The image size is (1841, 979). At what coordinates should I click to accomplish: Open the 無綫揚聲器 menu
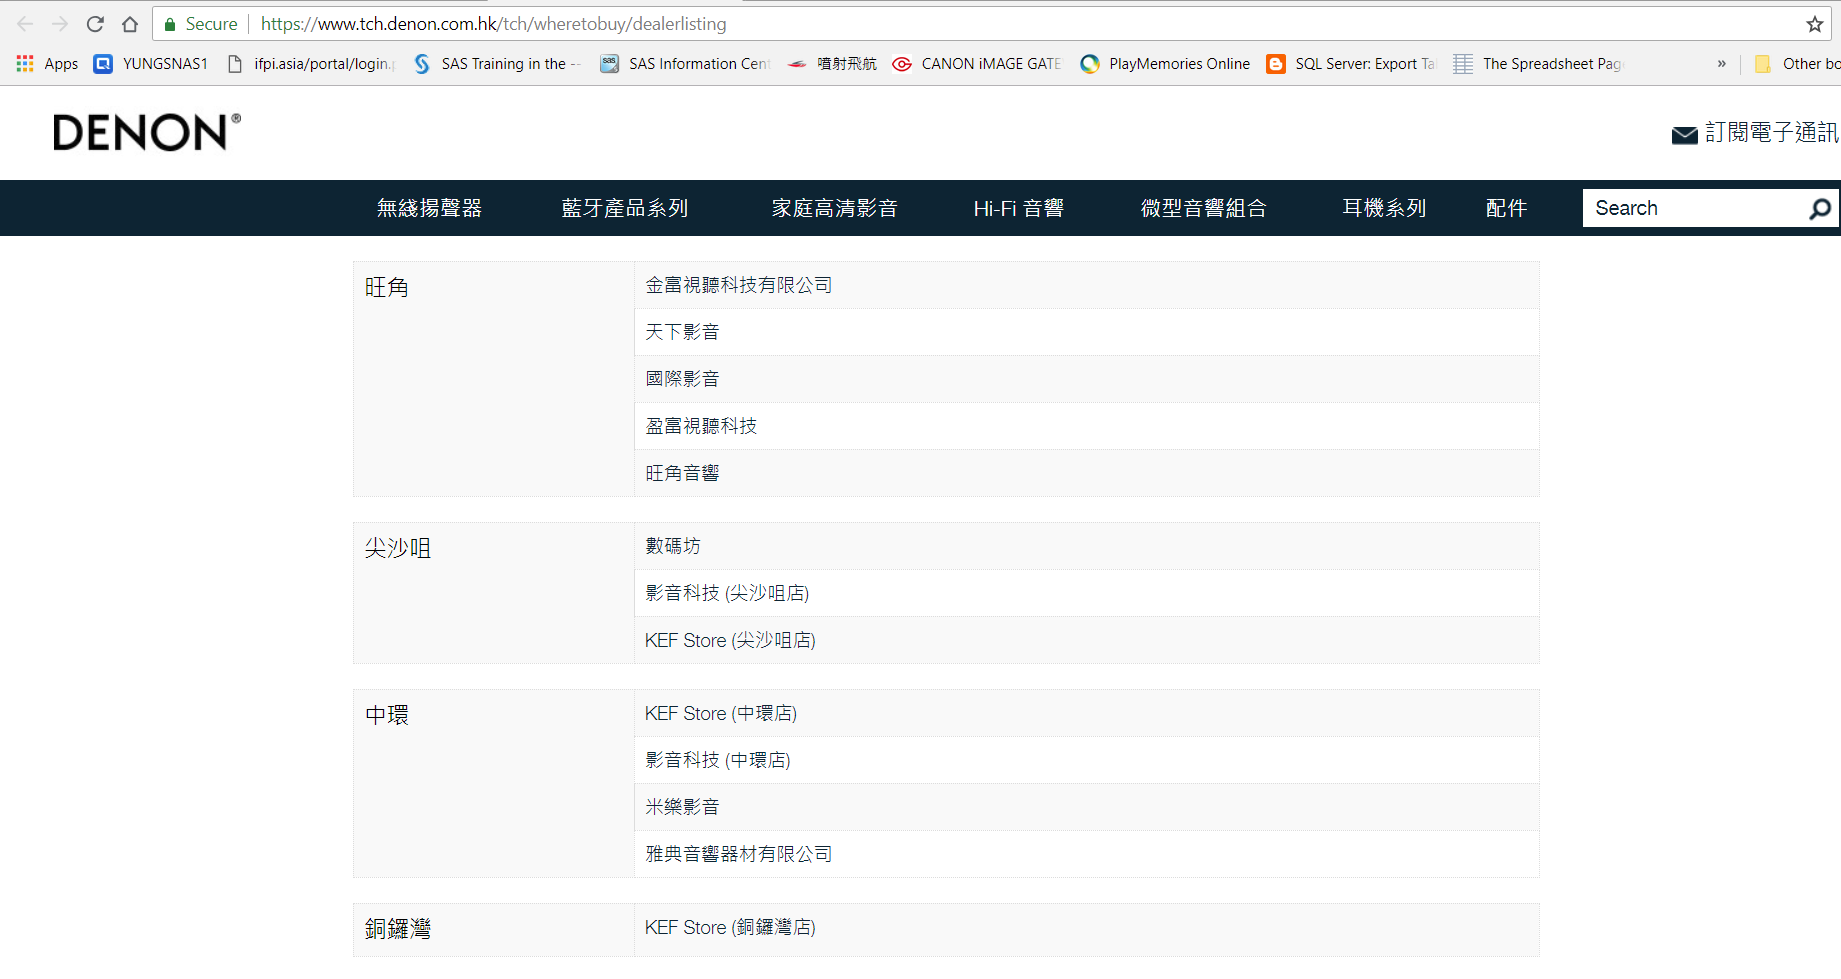(x=429, y=208)
